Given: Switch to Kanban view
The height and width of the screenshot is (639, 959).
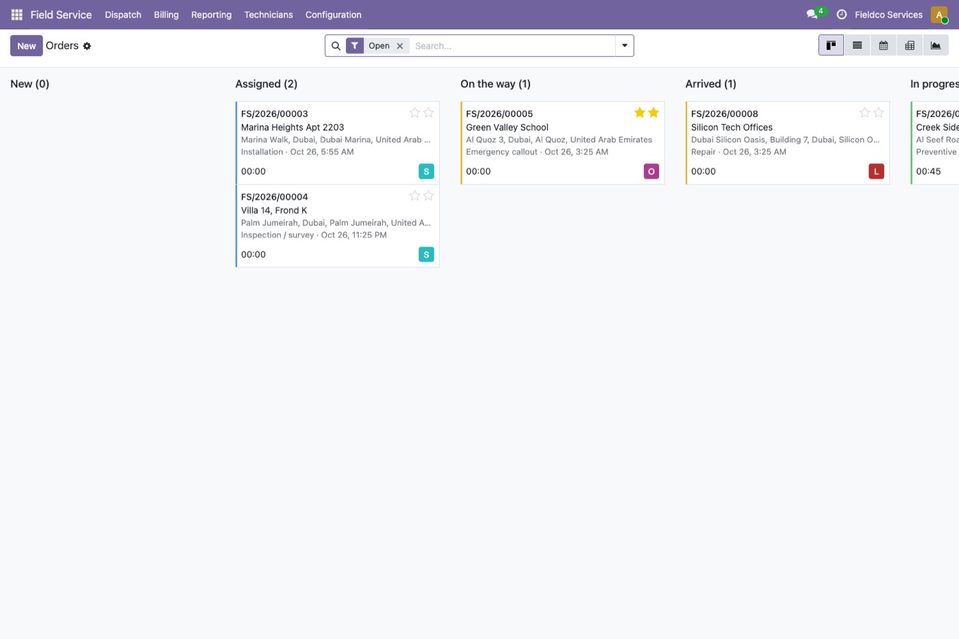Looking at the screenshot, I should click(x=831, y=45).
